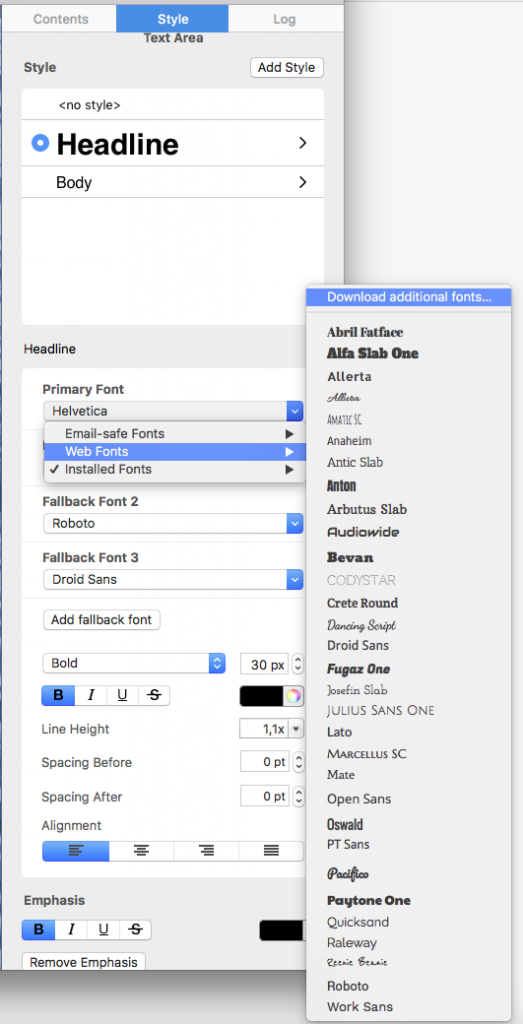Set alignment to left

pos(76,850)
